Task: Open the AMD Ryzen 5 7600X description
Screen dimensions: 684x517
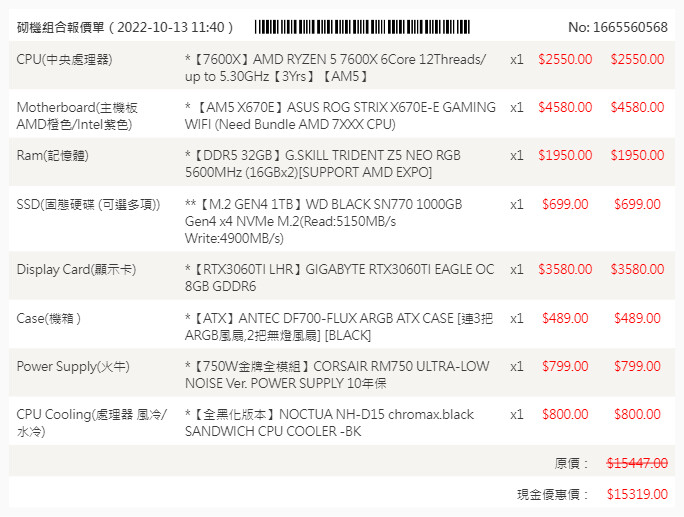Action: tap(339, 68)
